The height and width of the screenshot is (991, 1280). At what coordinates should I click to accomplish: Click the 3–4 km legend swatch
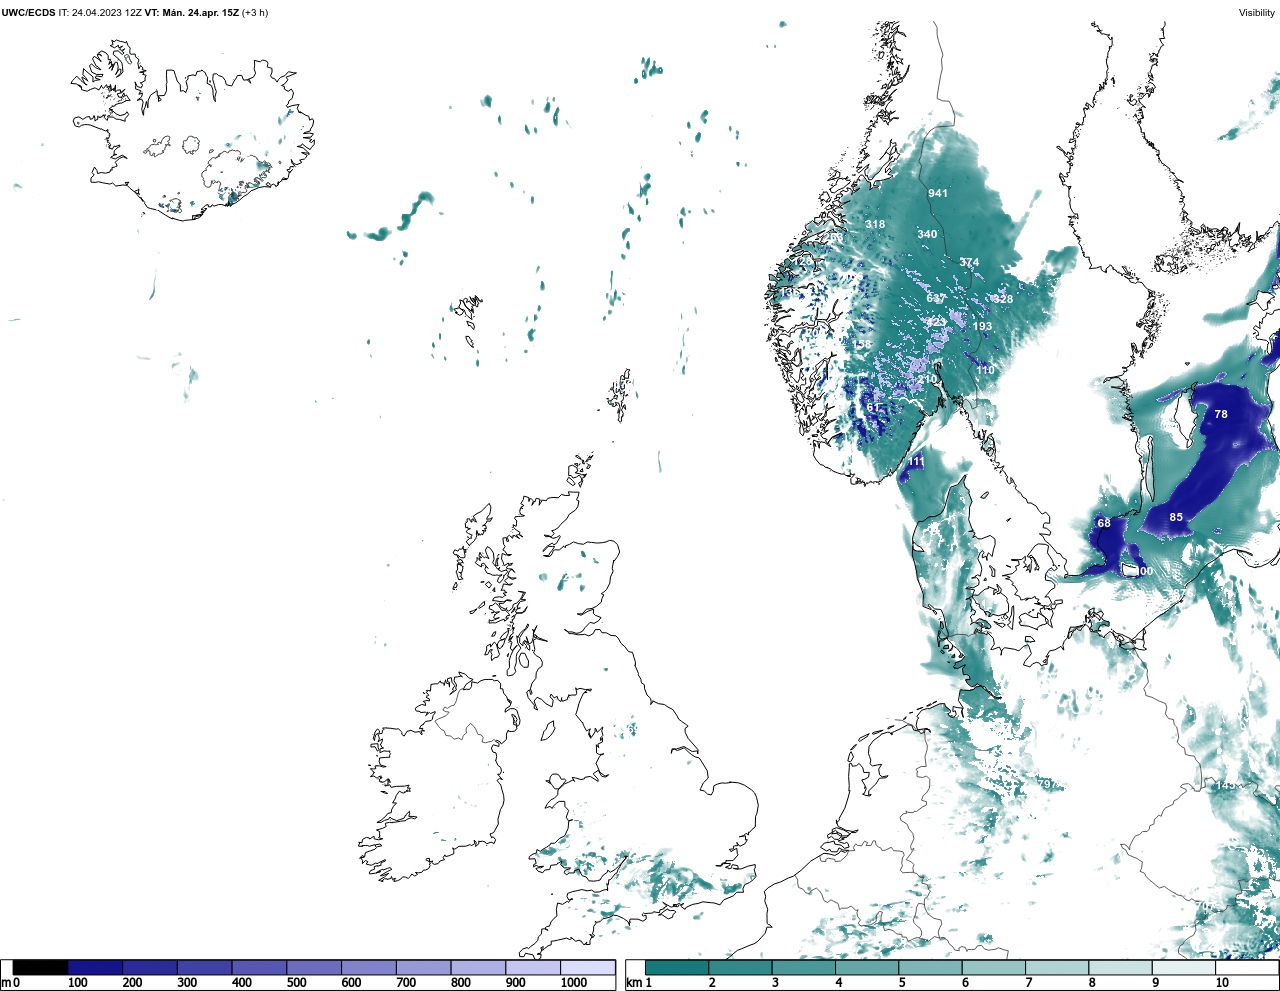(804, 968)
